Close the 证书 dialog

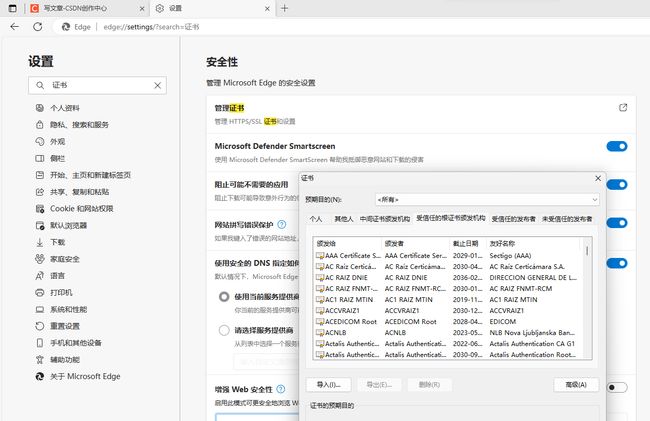click(598, 178)
